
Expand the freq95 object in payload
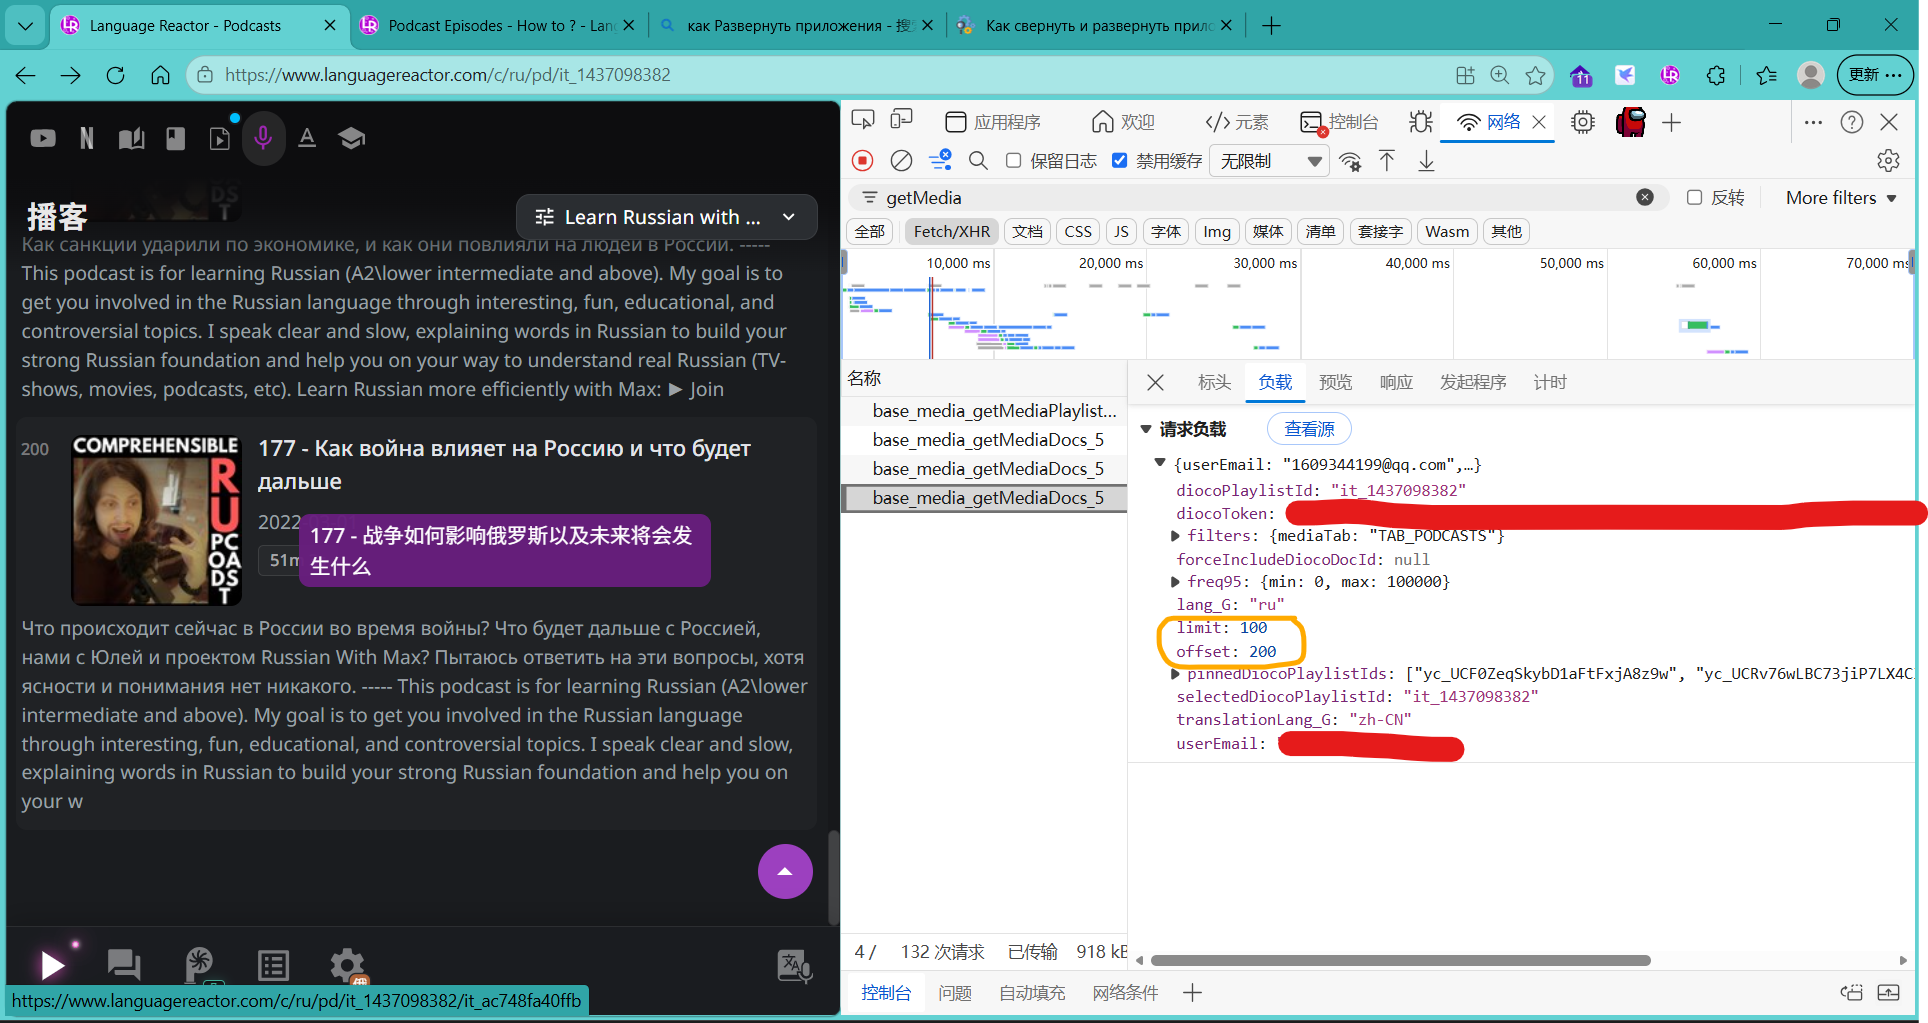click(1176, 582)
